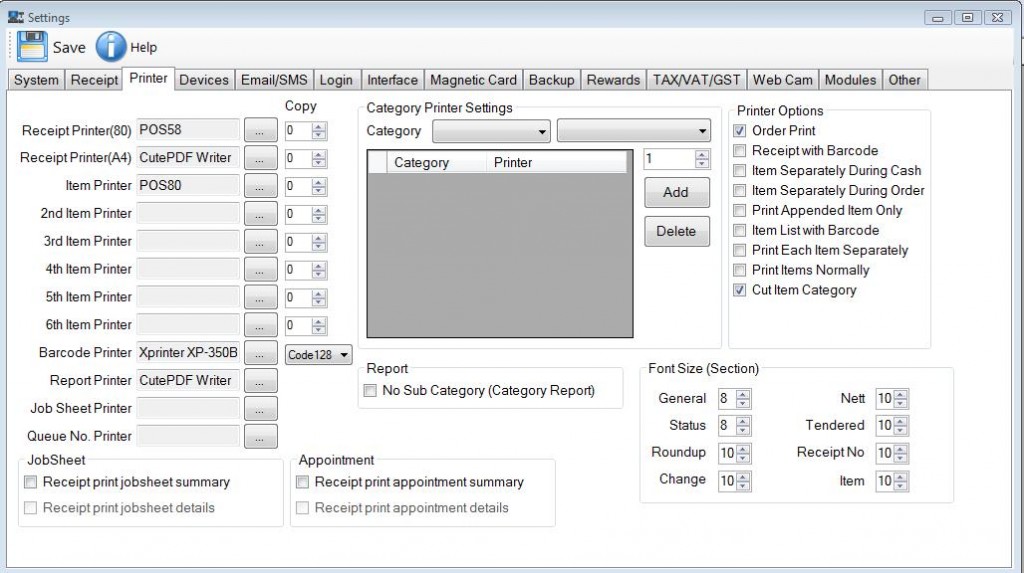Viewport: 1024px width, 573px height.
Task: Uncheck the Order Print option
Action: (x=739, y=131)
